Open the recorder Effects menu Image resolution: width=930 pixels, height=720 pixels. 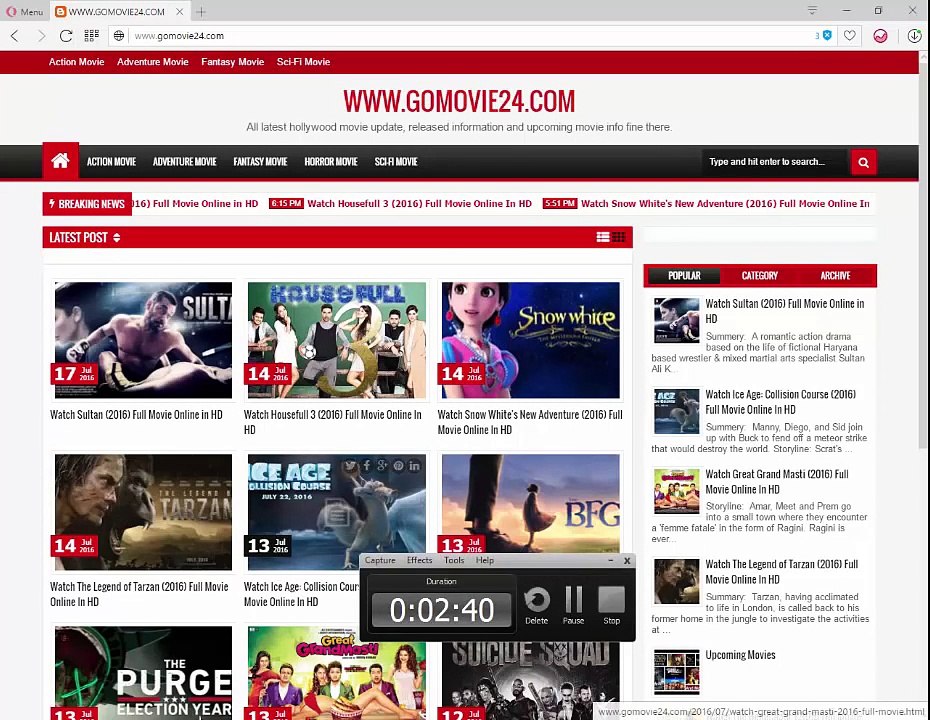pyautogui.click(x=419, y=560)
